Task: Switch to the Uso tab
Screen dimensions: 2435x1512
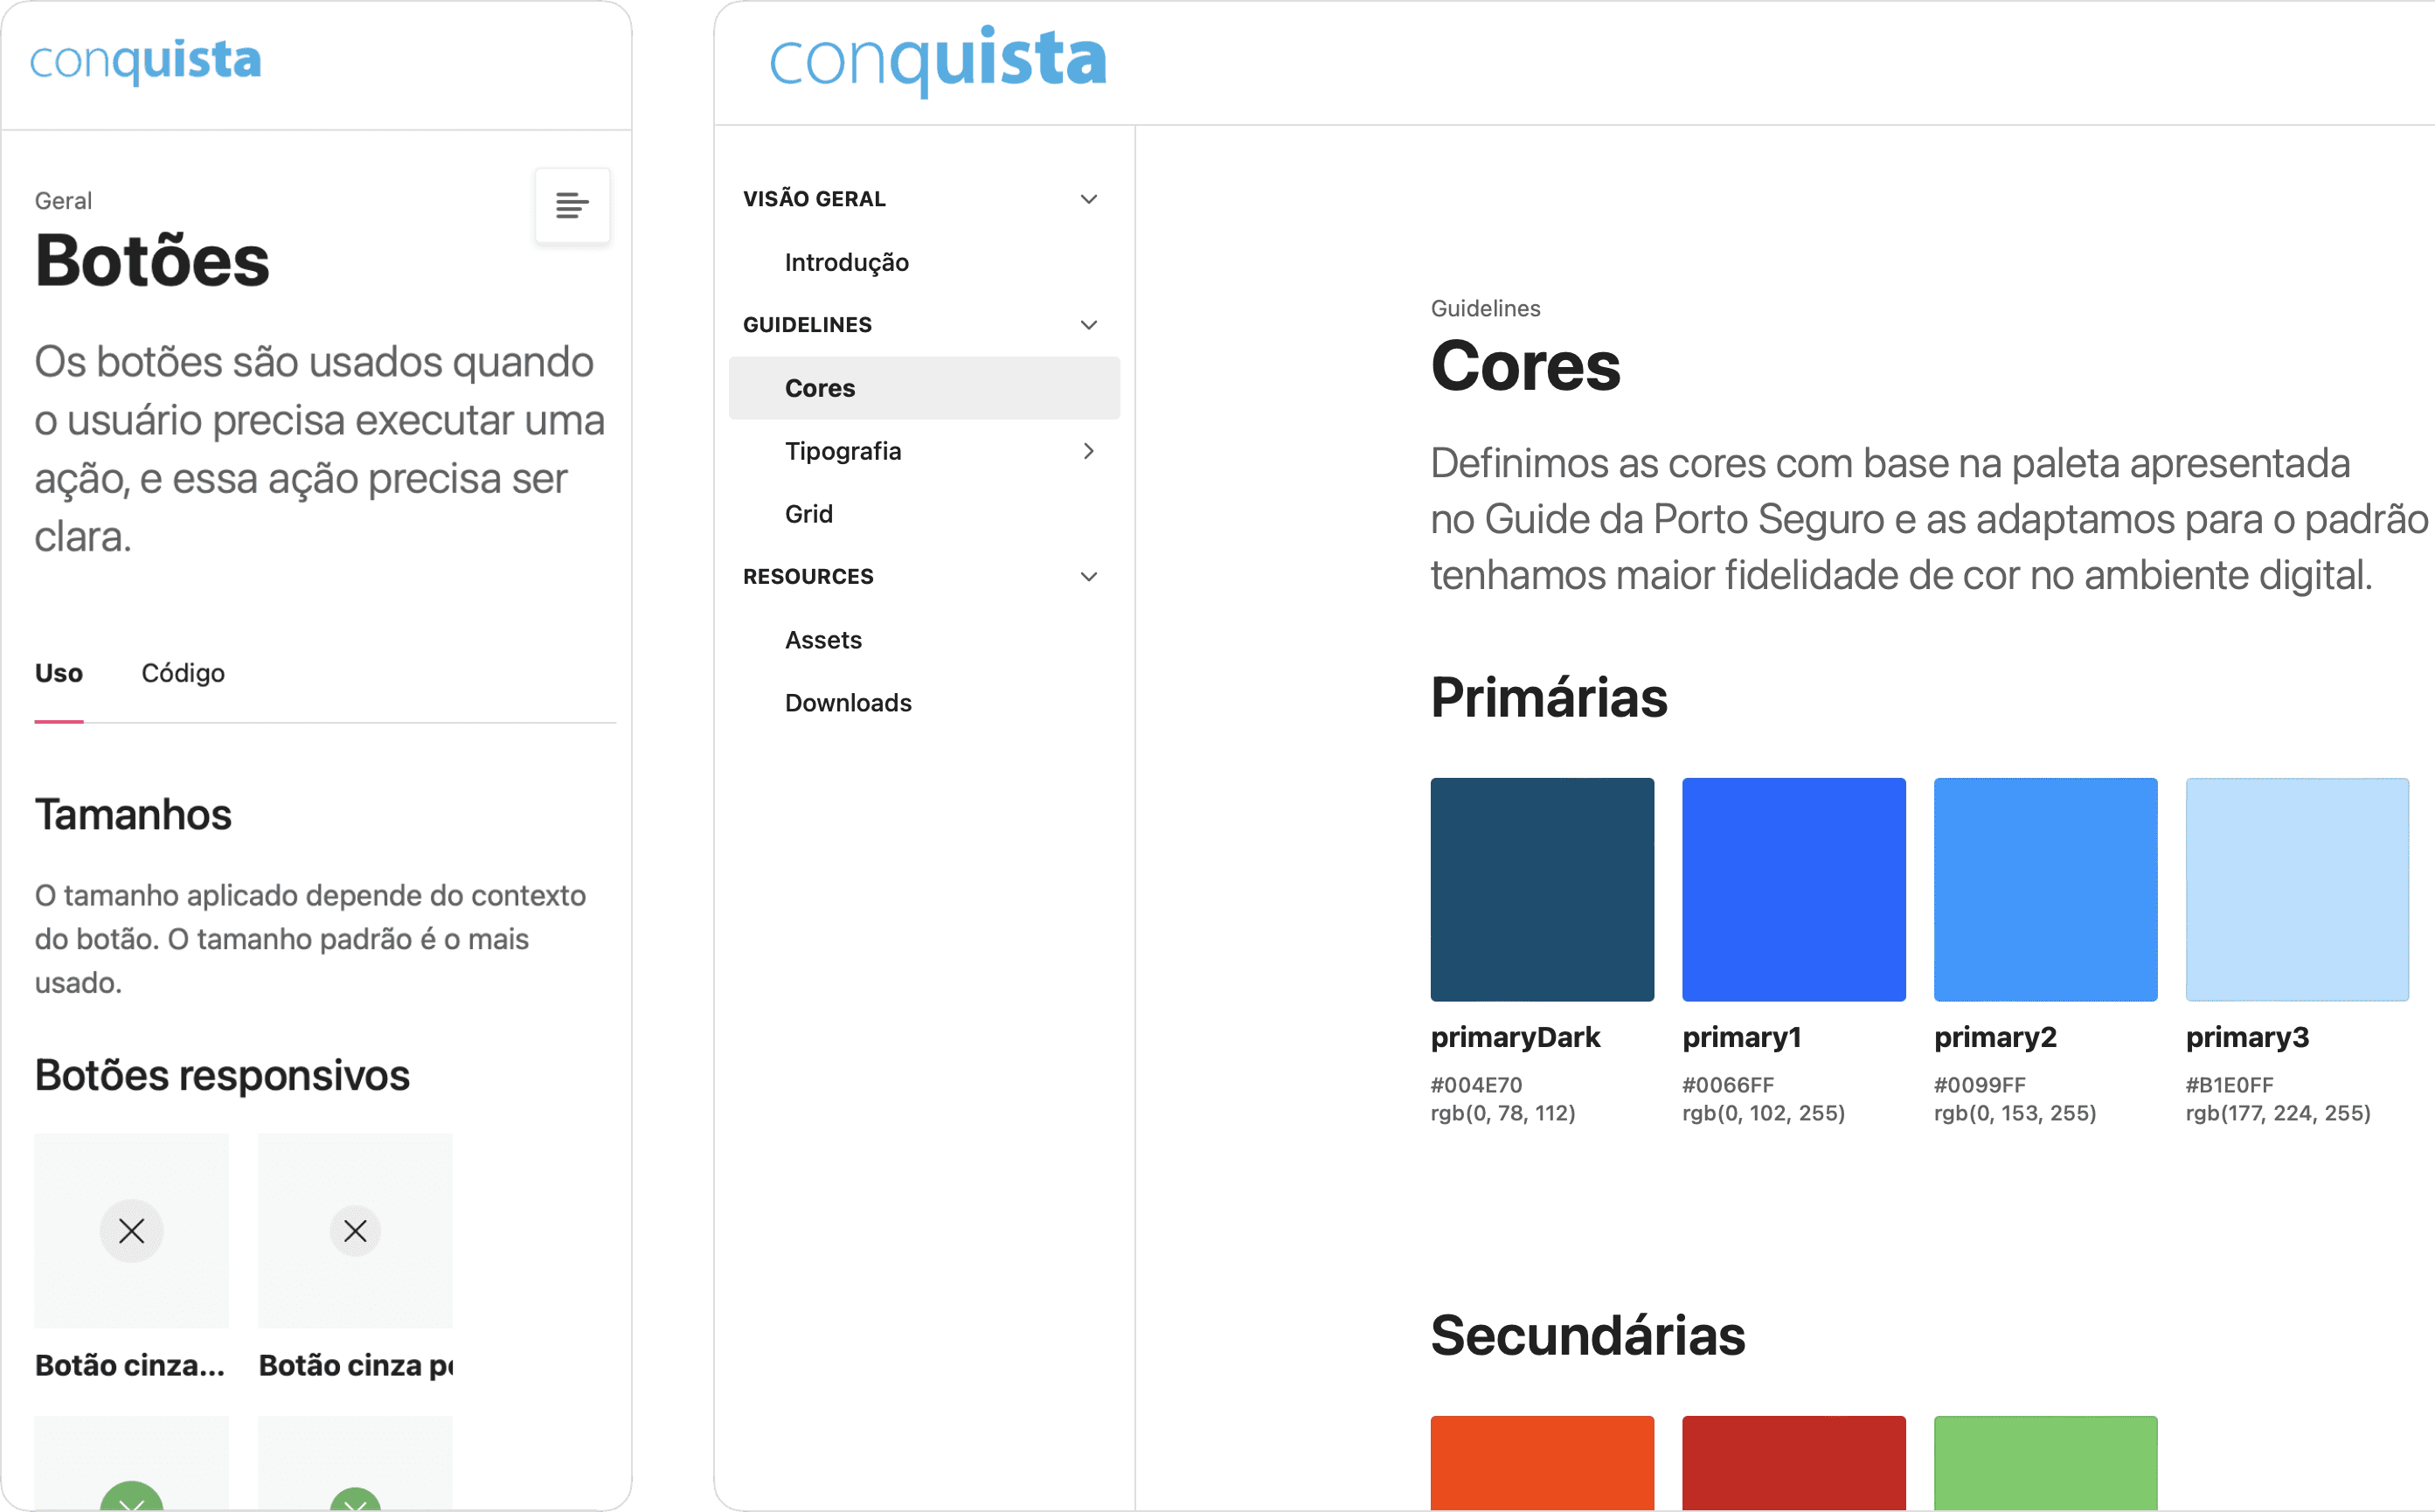Action: pyautogui.click(x=59, y=670)
